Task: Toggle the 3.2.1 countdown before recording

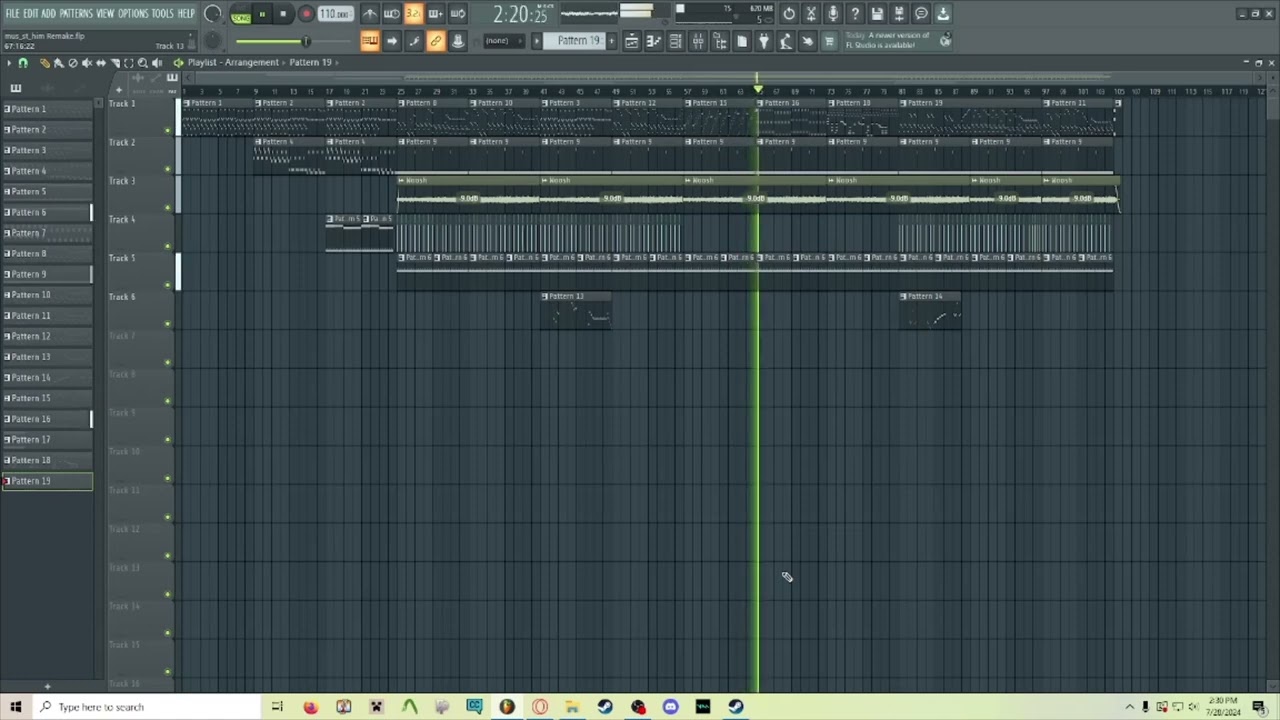Action: pos(413,14)
